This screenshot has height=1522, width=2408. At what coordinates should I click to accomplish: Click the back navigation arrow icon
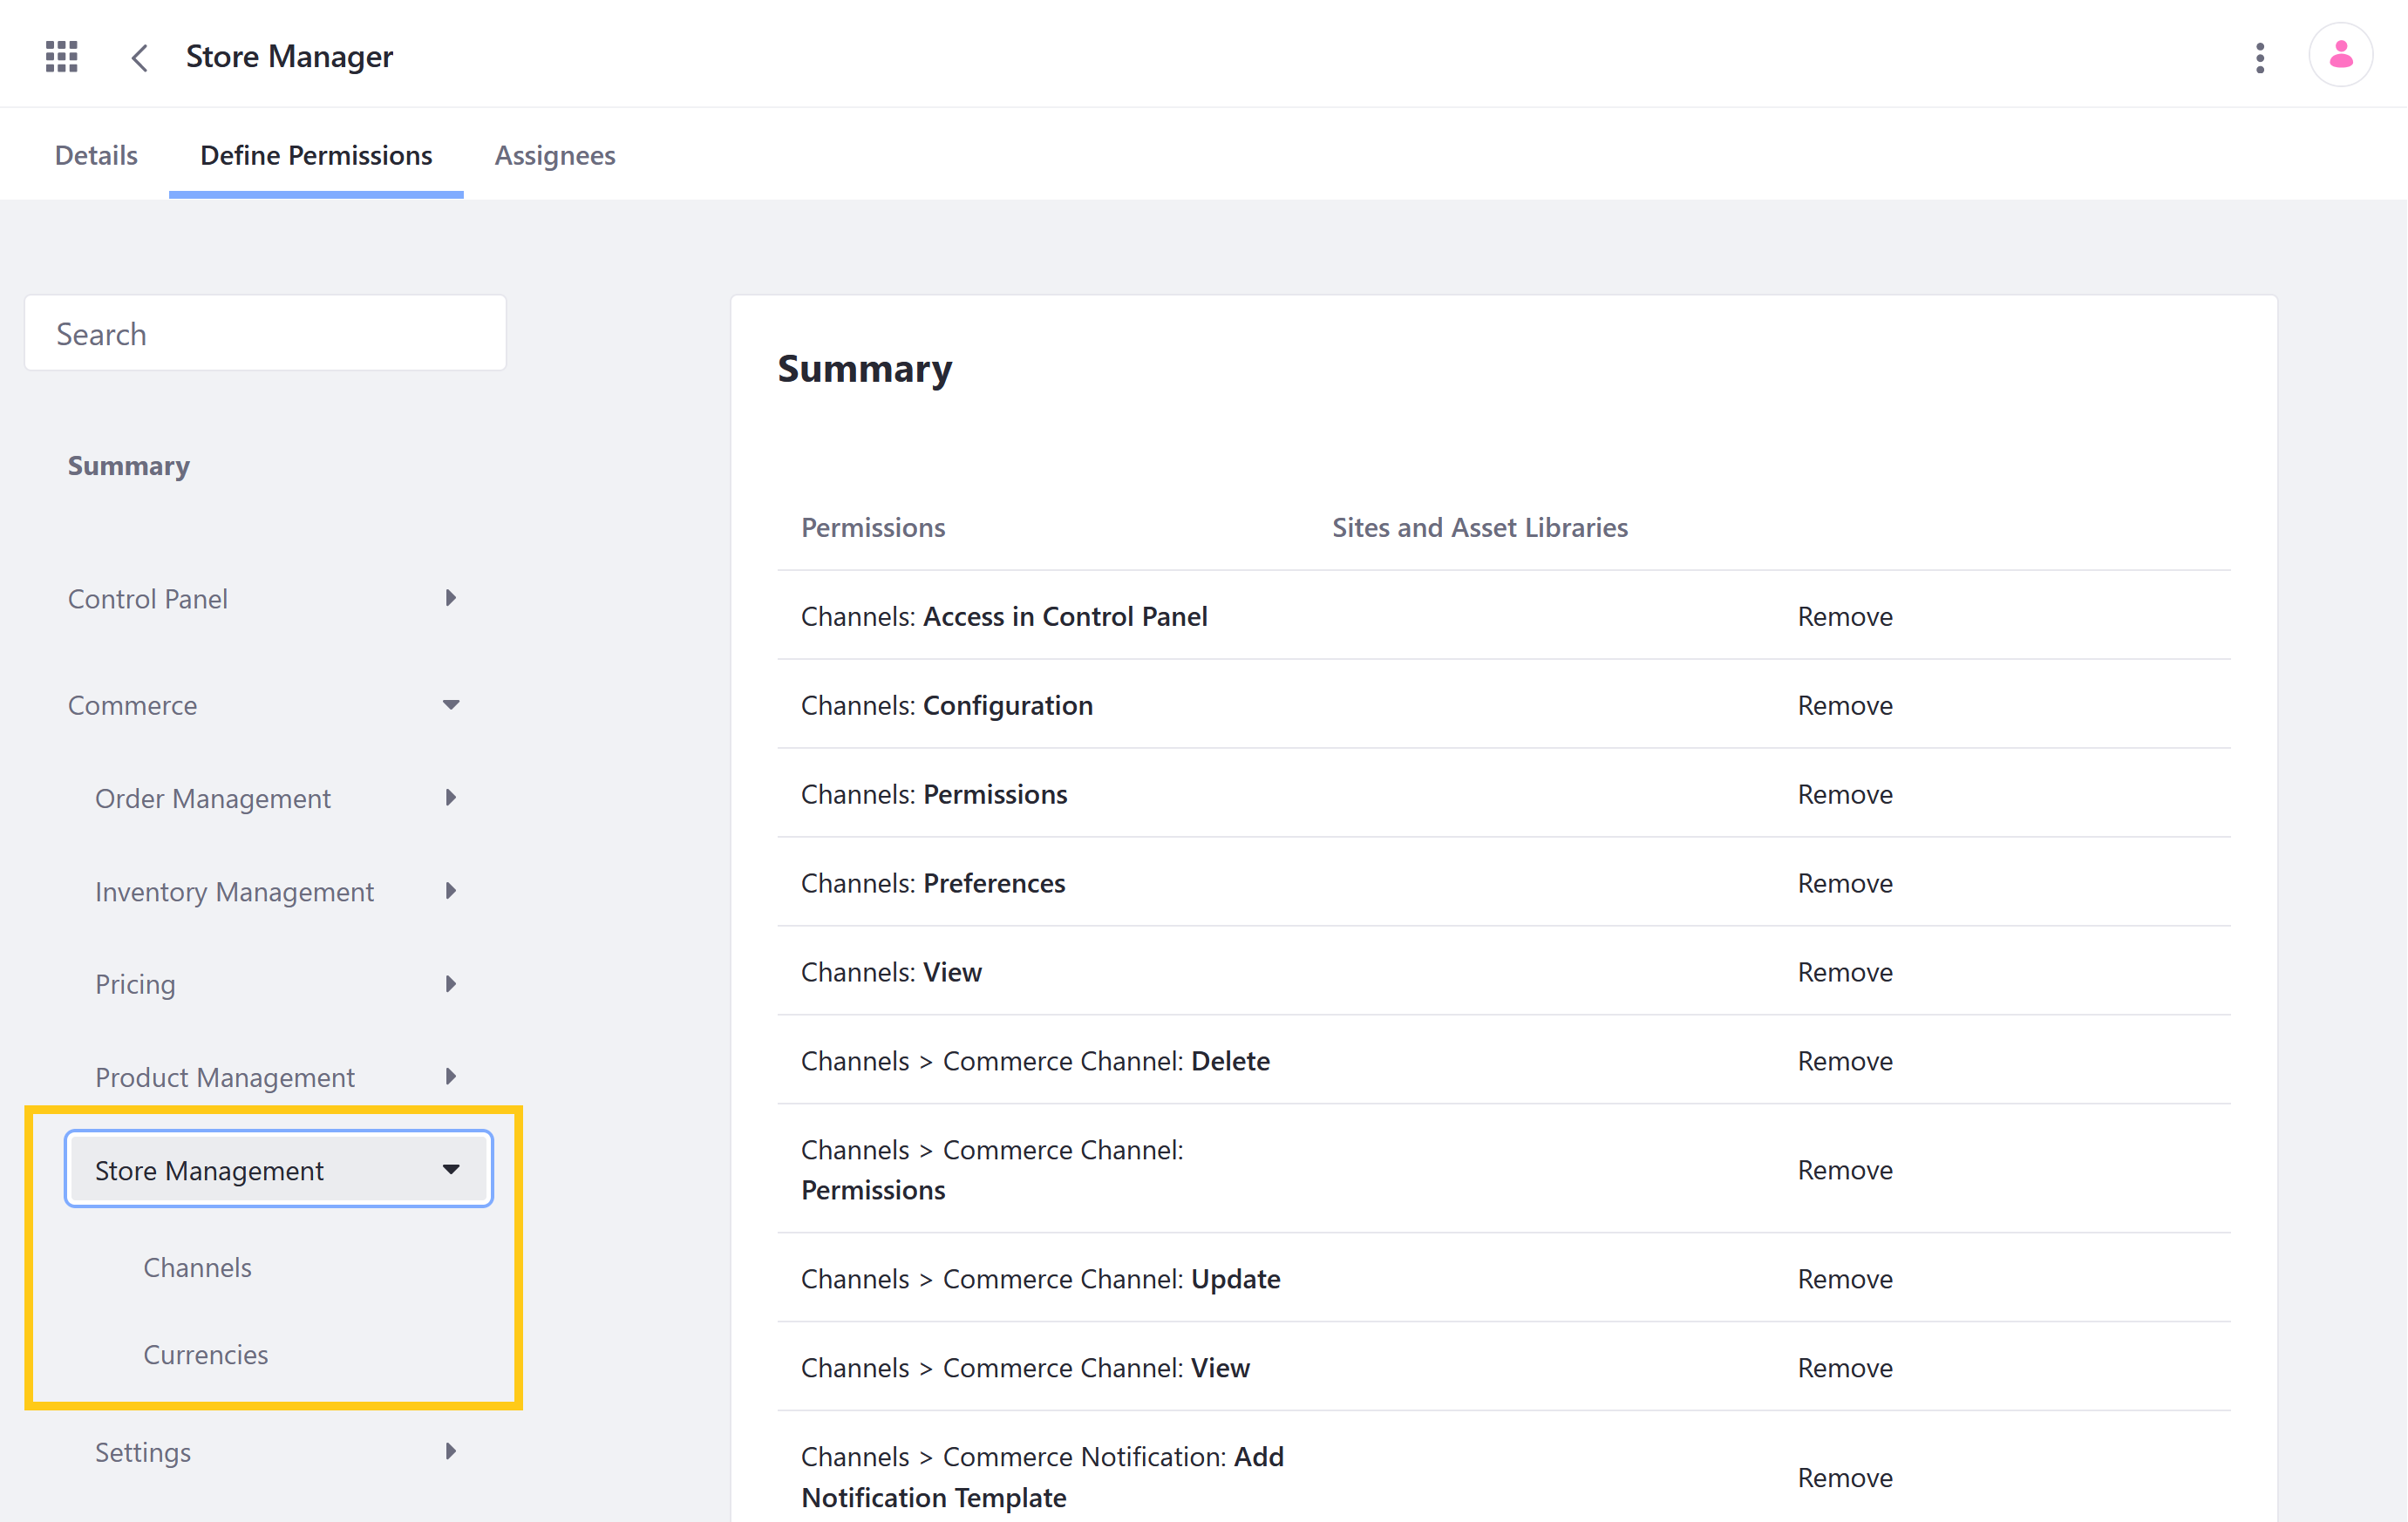(135, 54)
